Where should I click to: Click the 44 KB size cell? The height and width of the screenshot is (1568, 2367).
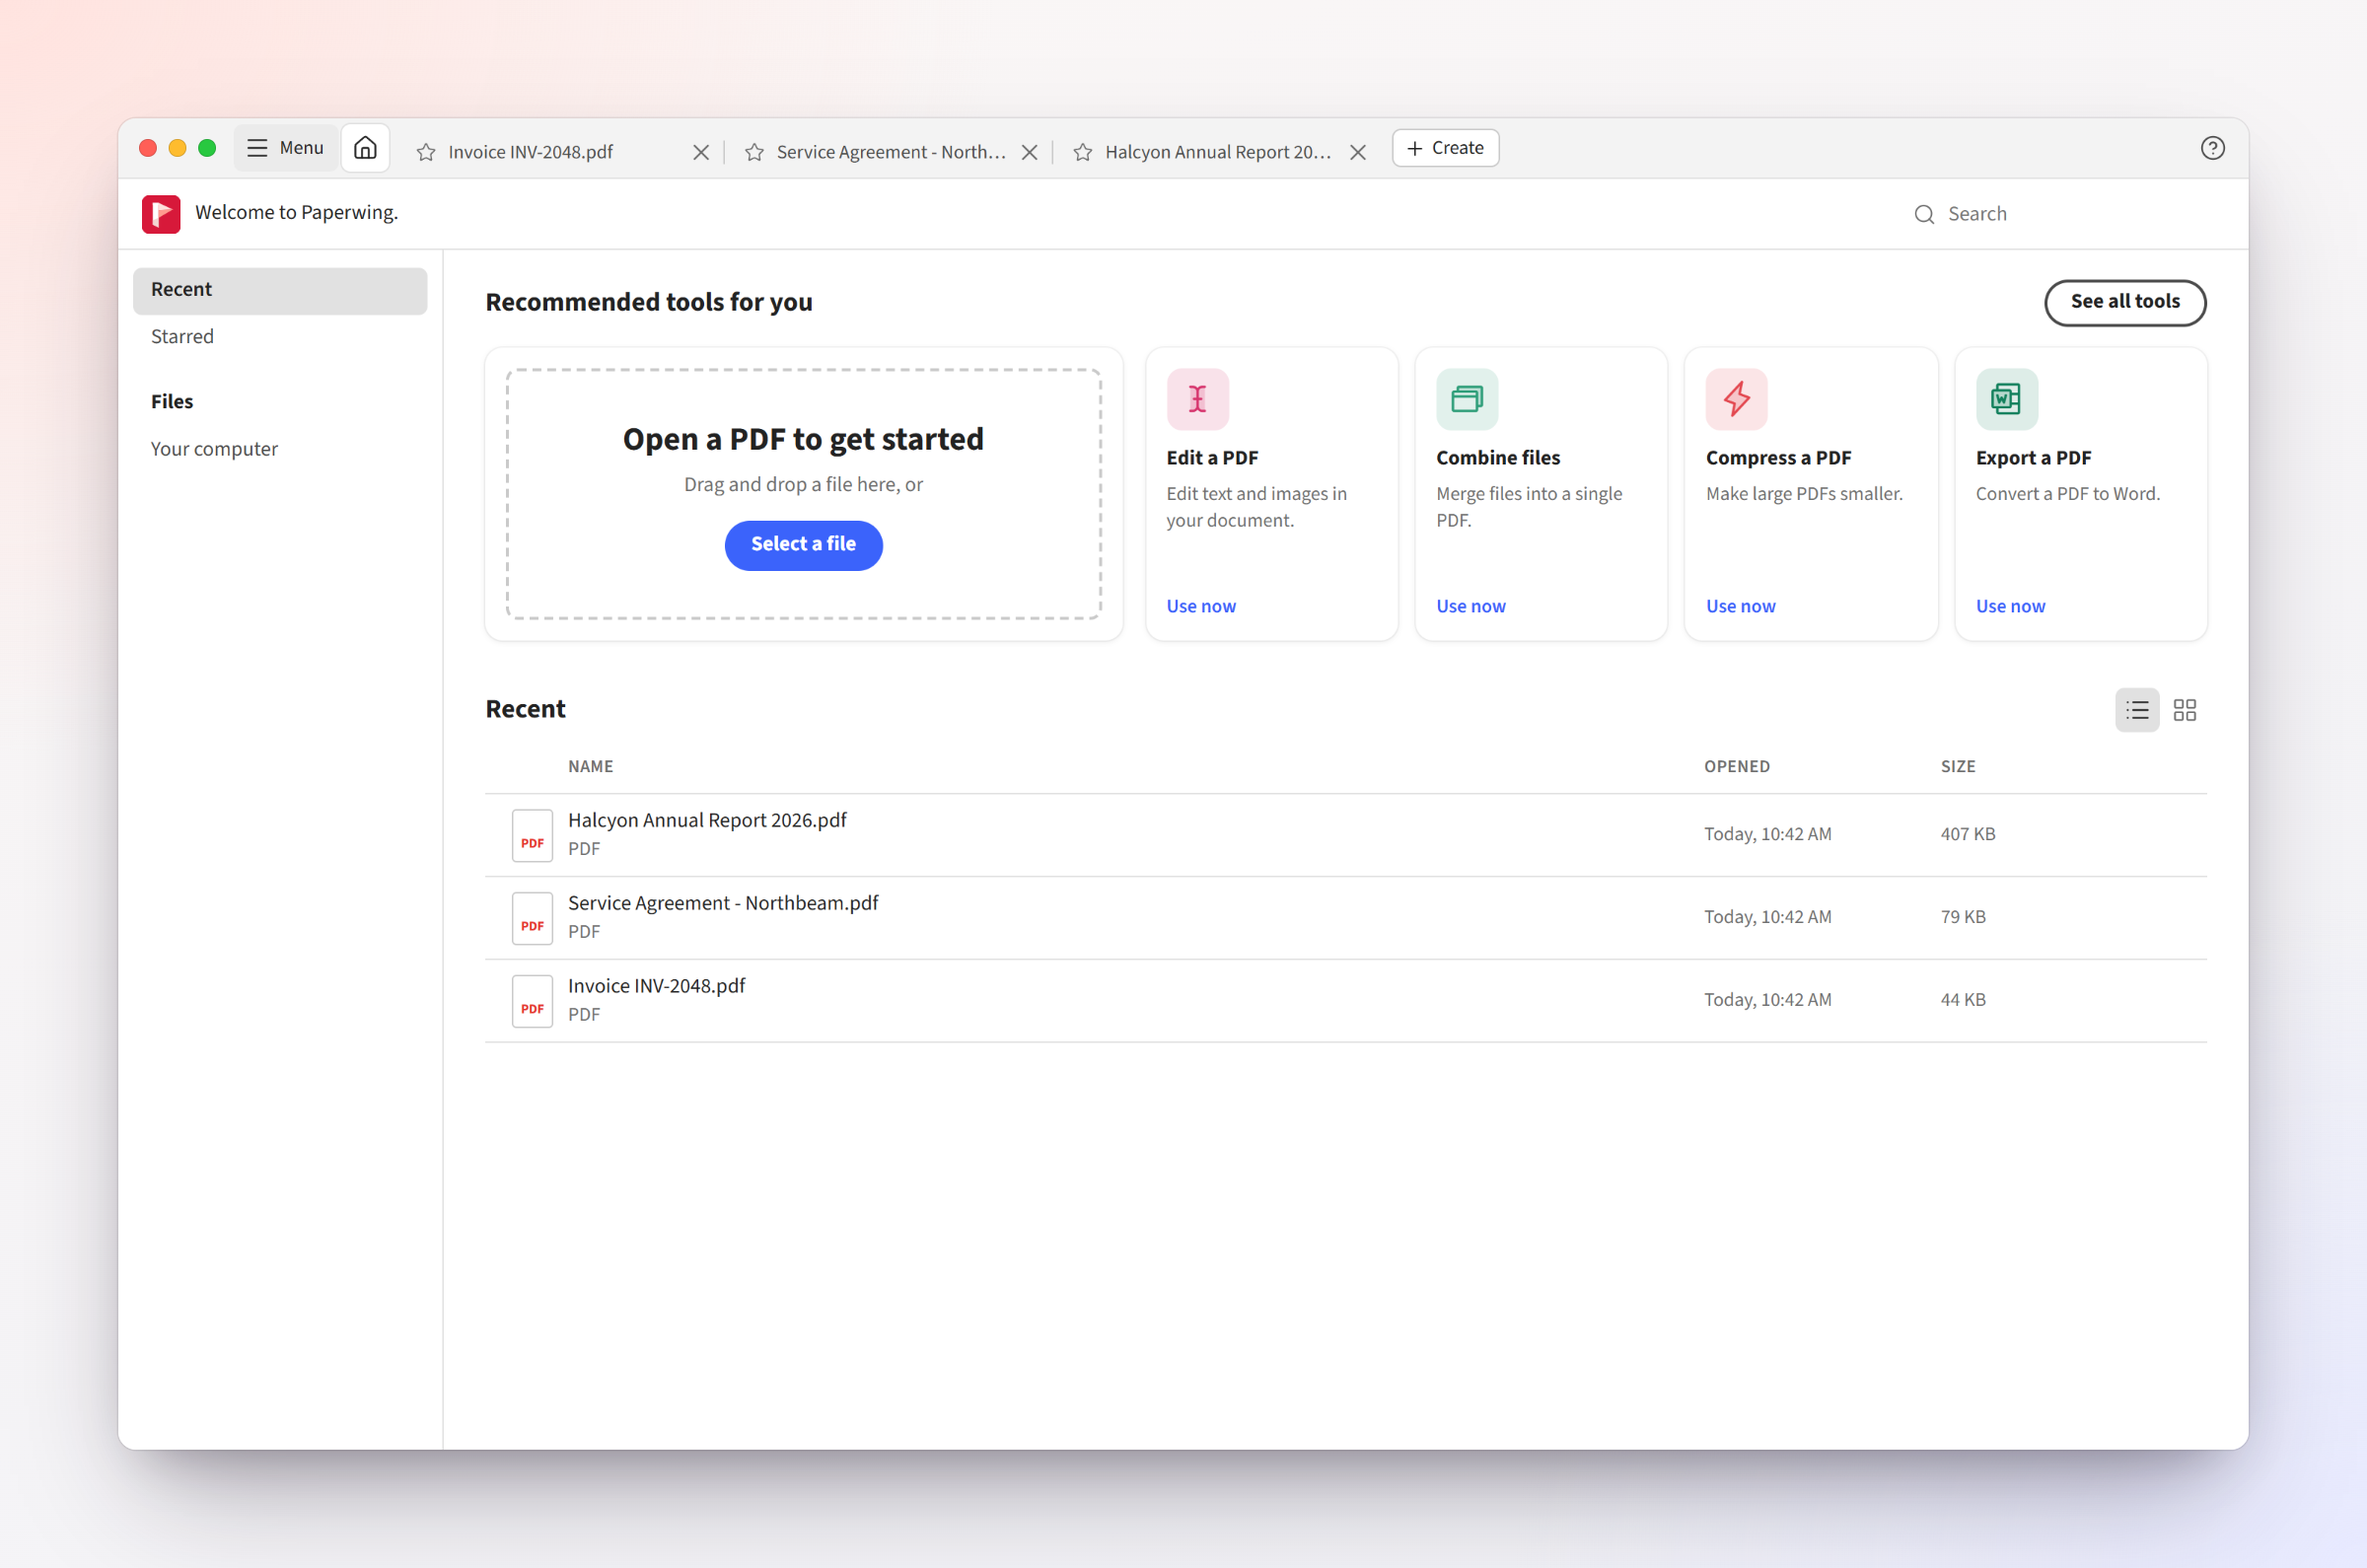(1963, 1001)
